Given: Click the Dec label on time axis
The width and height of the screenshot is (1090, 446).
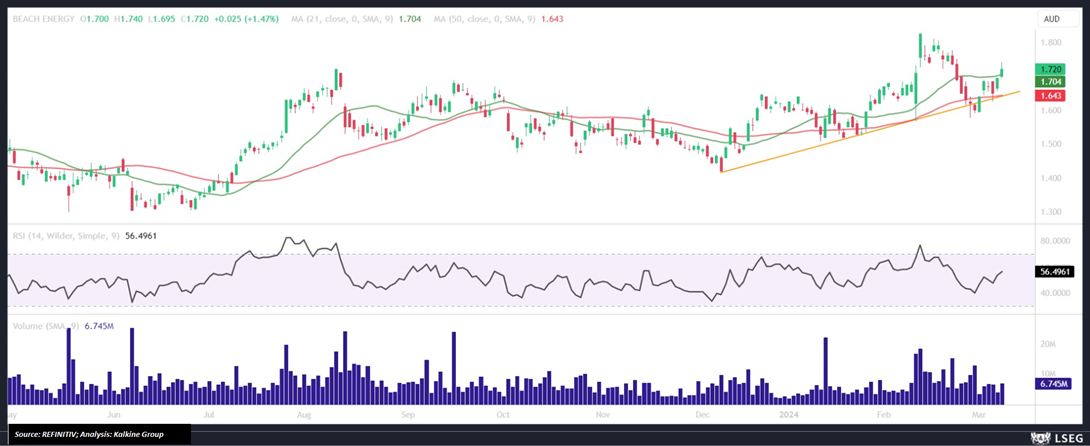Looking at the screenshot, I should [702, 413].
